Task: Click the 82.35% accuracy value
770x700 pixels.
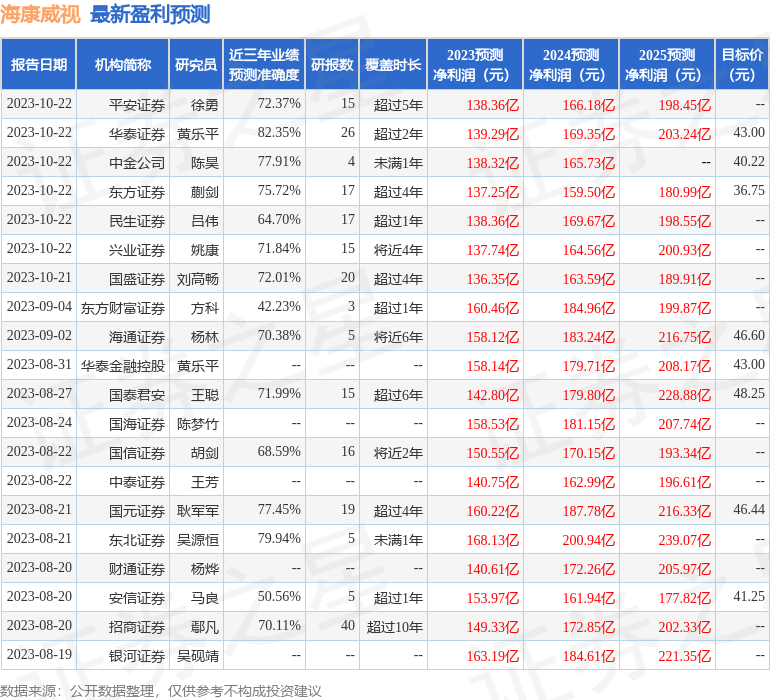Action: coord(279,133)
